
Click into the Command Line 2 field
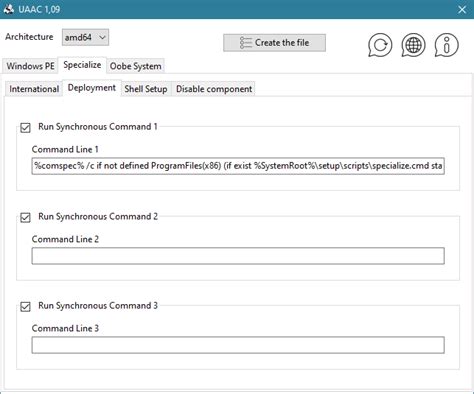coord(238,256)
